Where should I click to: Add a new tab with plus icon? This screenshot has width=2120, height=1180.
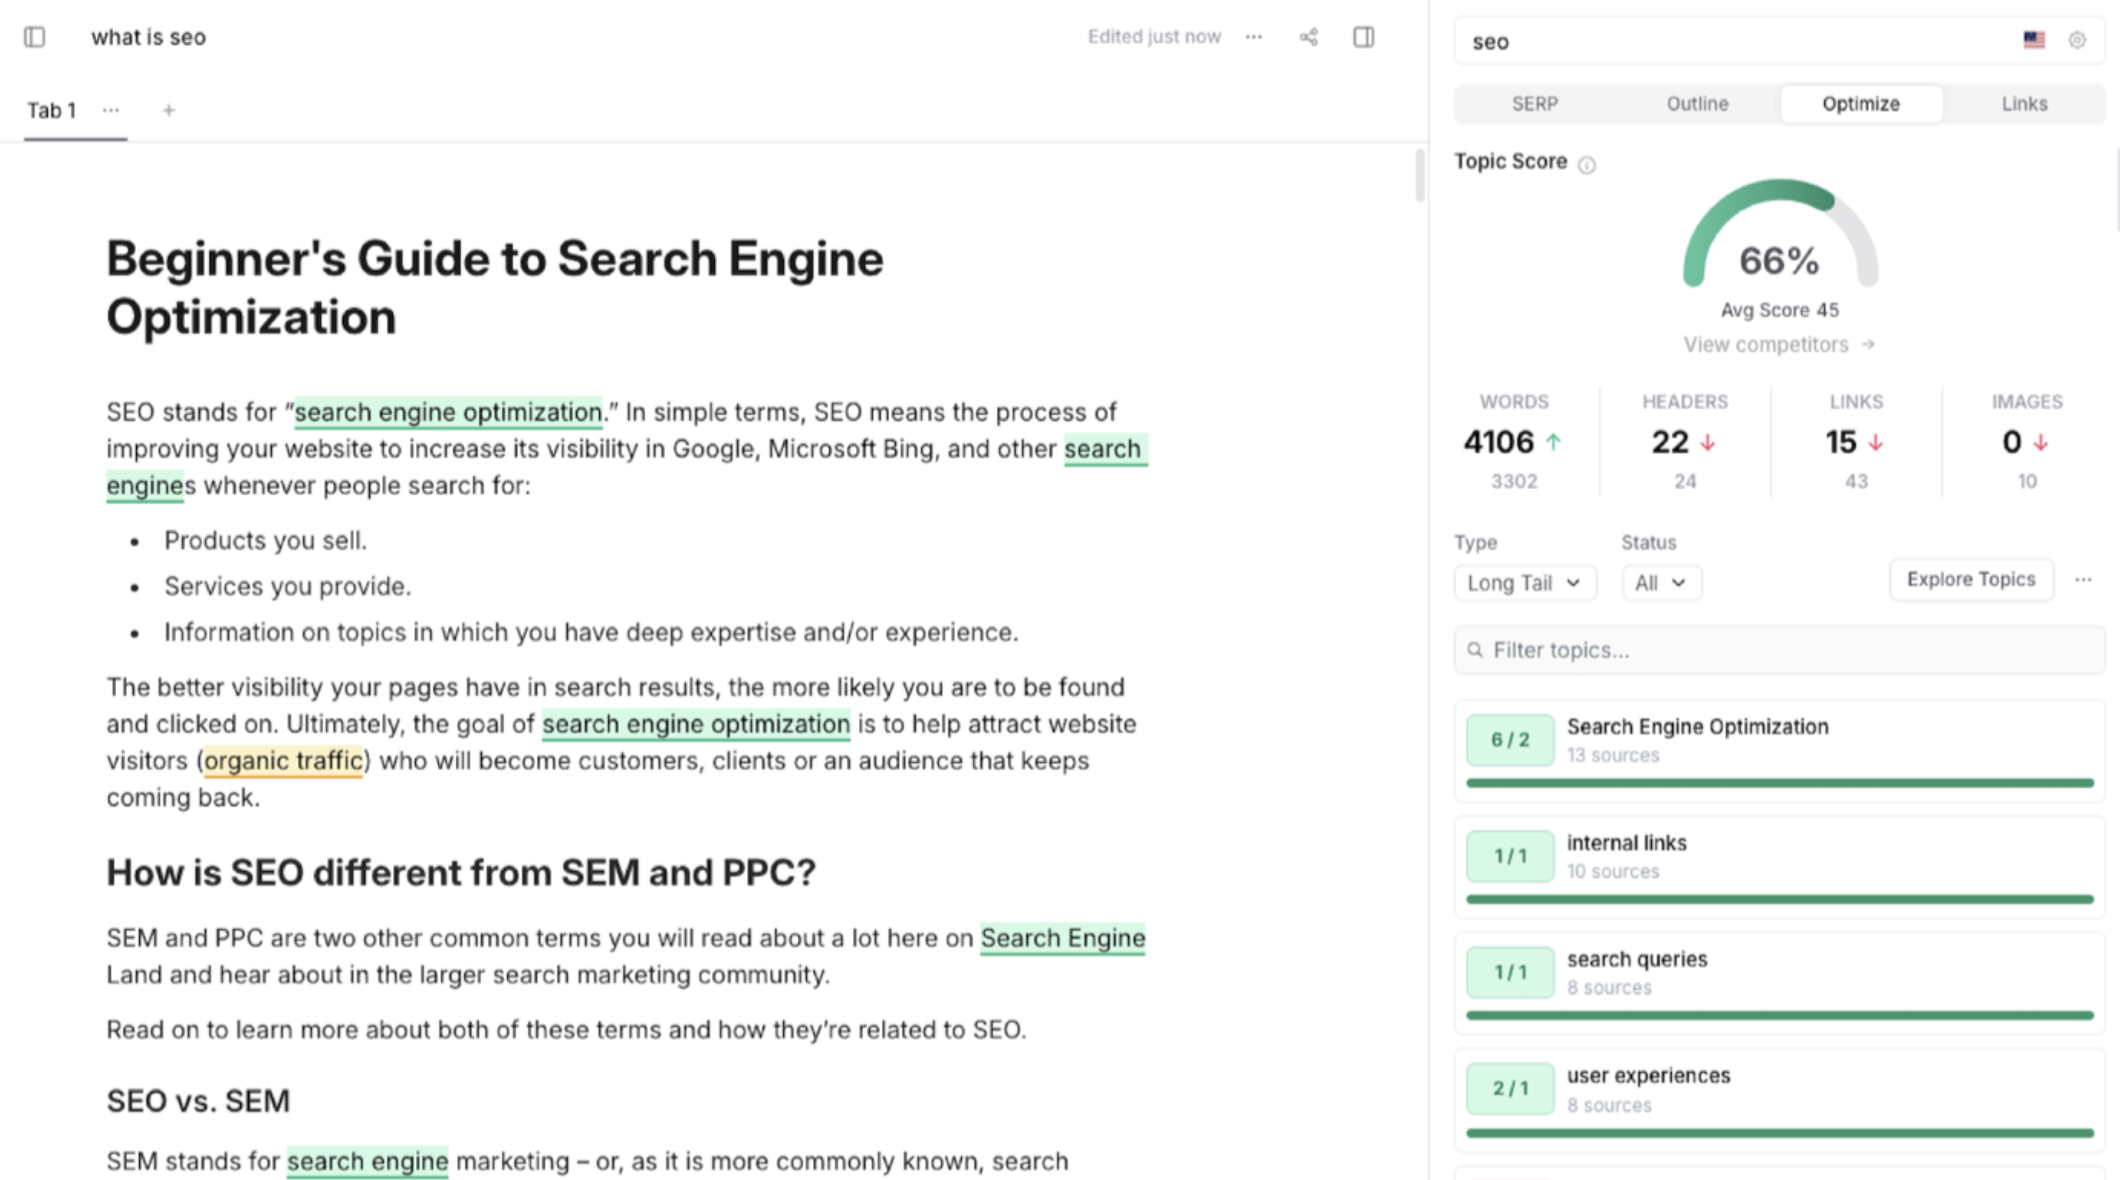169,110
